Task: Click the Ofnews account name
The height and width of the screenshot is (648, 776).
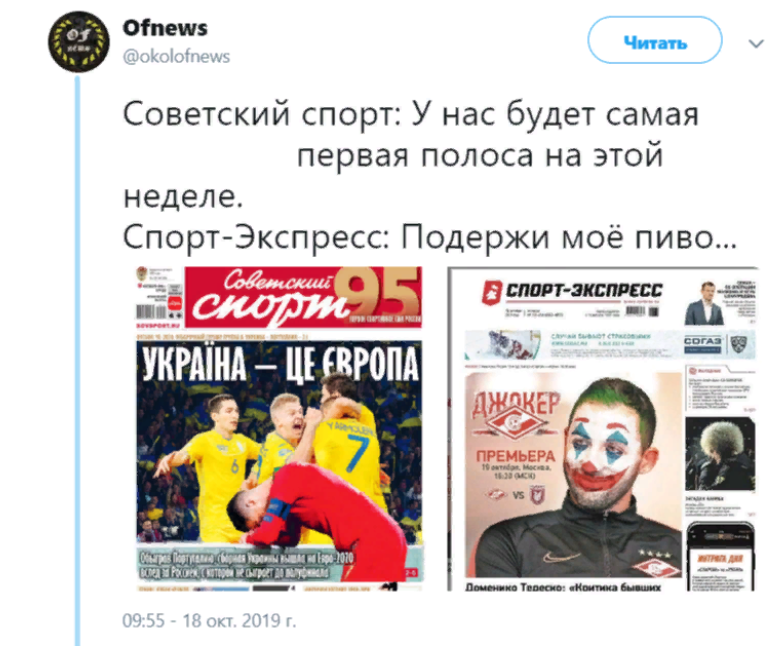Action: [165, 28]
